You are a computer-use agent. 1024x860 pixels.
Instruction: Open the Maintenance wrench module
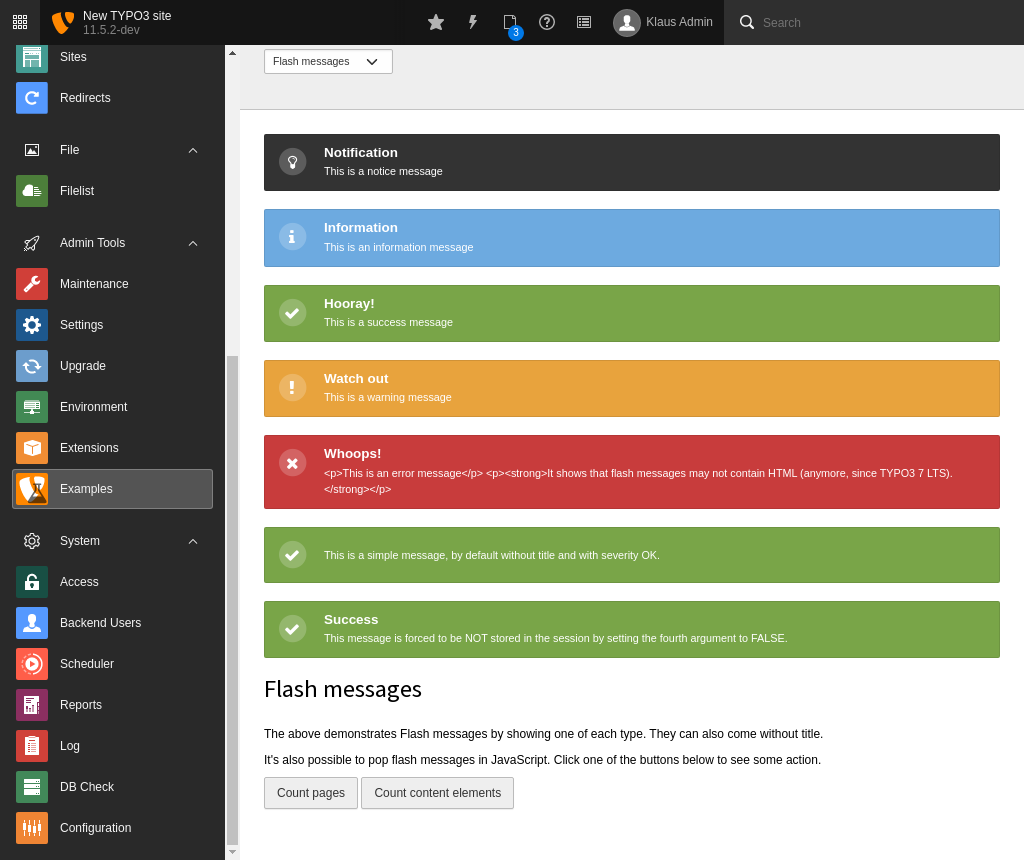pyautogui.click(x=32, y=284)
